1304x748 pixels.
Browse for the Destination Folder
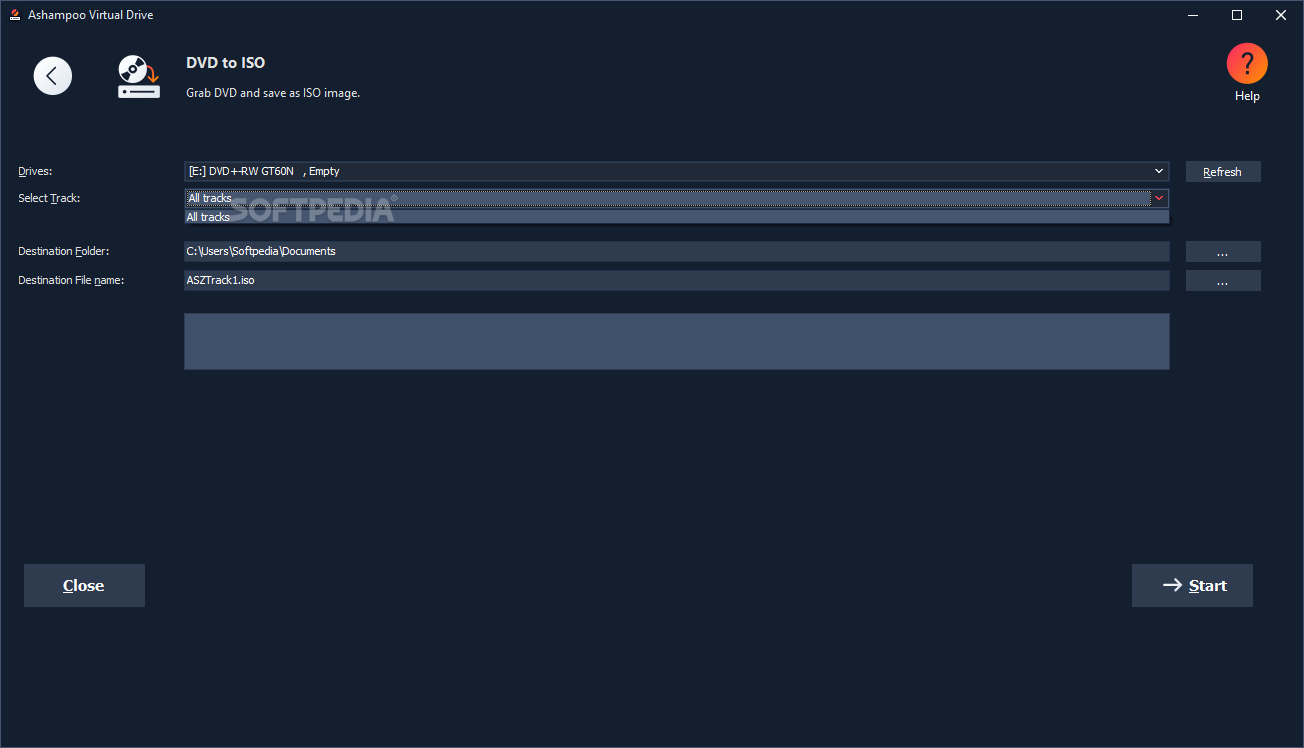[x=1223, y=252]
